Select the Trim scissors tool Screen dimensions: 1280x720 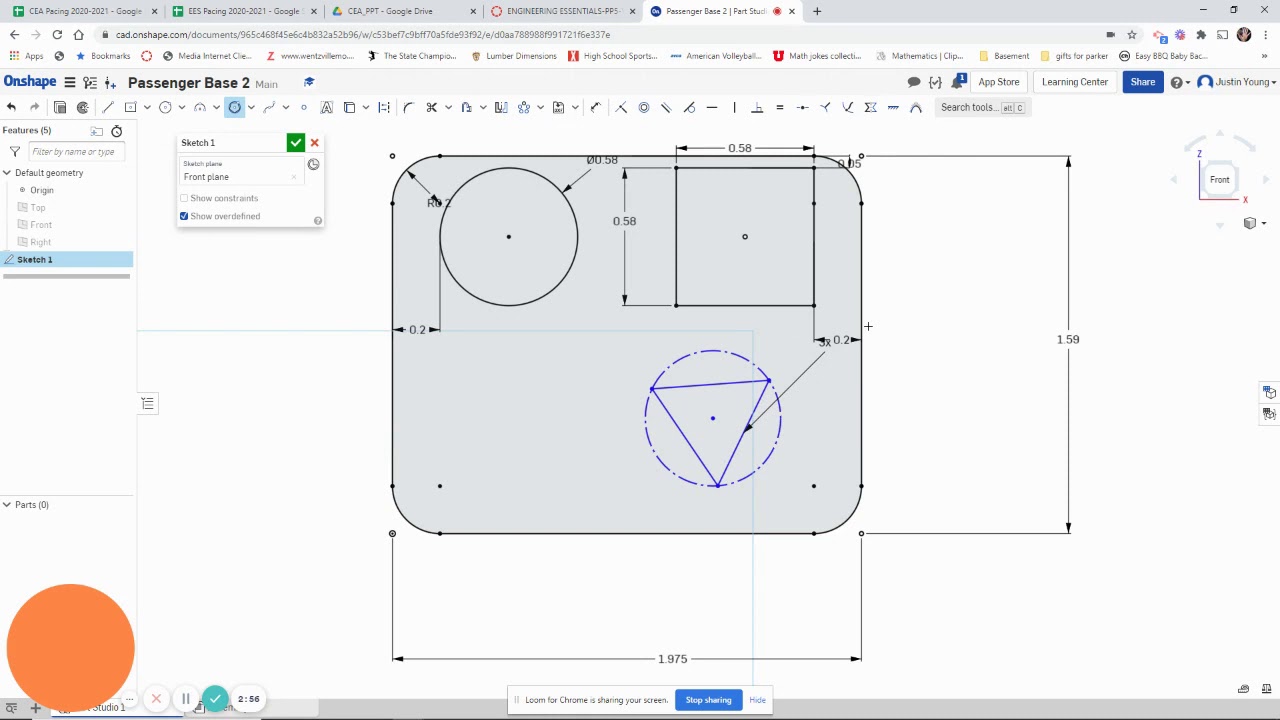tap(431, 107)
